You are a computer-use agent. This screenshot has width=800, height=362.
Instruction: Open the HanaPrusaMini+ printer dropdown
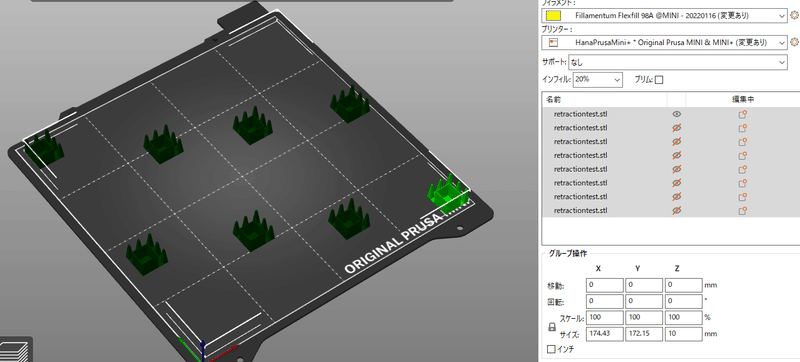click(x=664, y=43)
